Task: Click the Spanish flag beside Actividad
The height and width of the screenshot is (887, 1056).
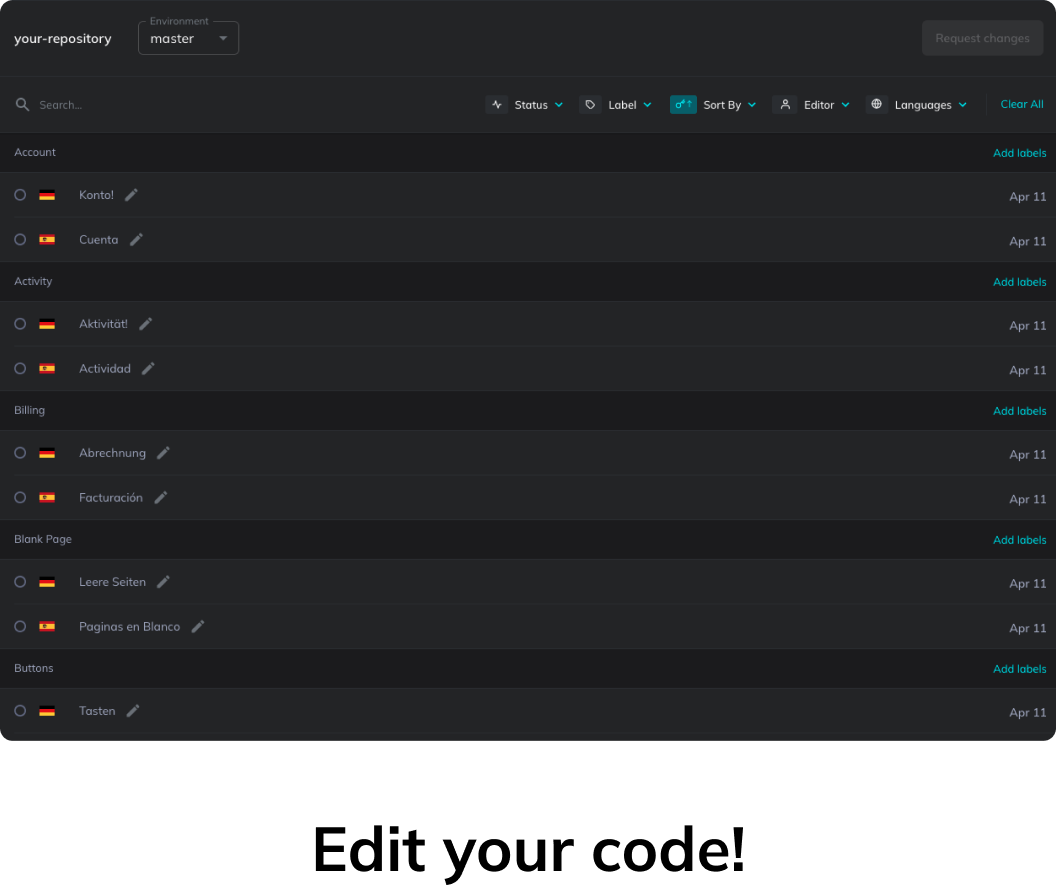Action: [x=47, y=369]
